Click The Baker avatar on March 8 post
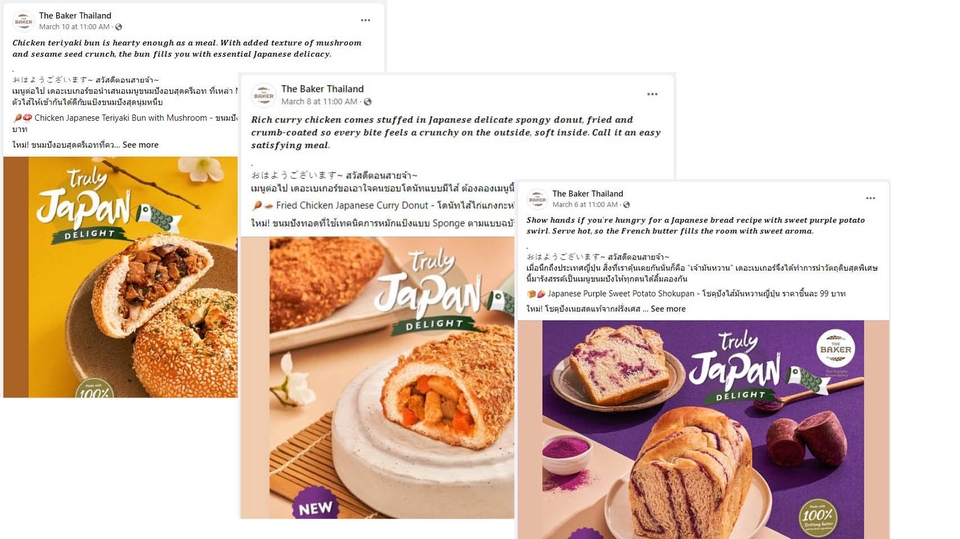This screenshot has height=539, width=960. 264,96
